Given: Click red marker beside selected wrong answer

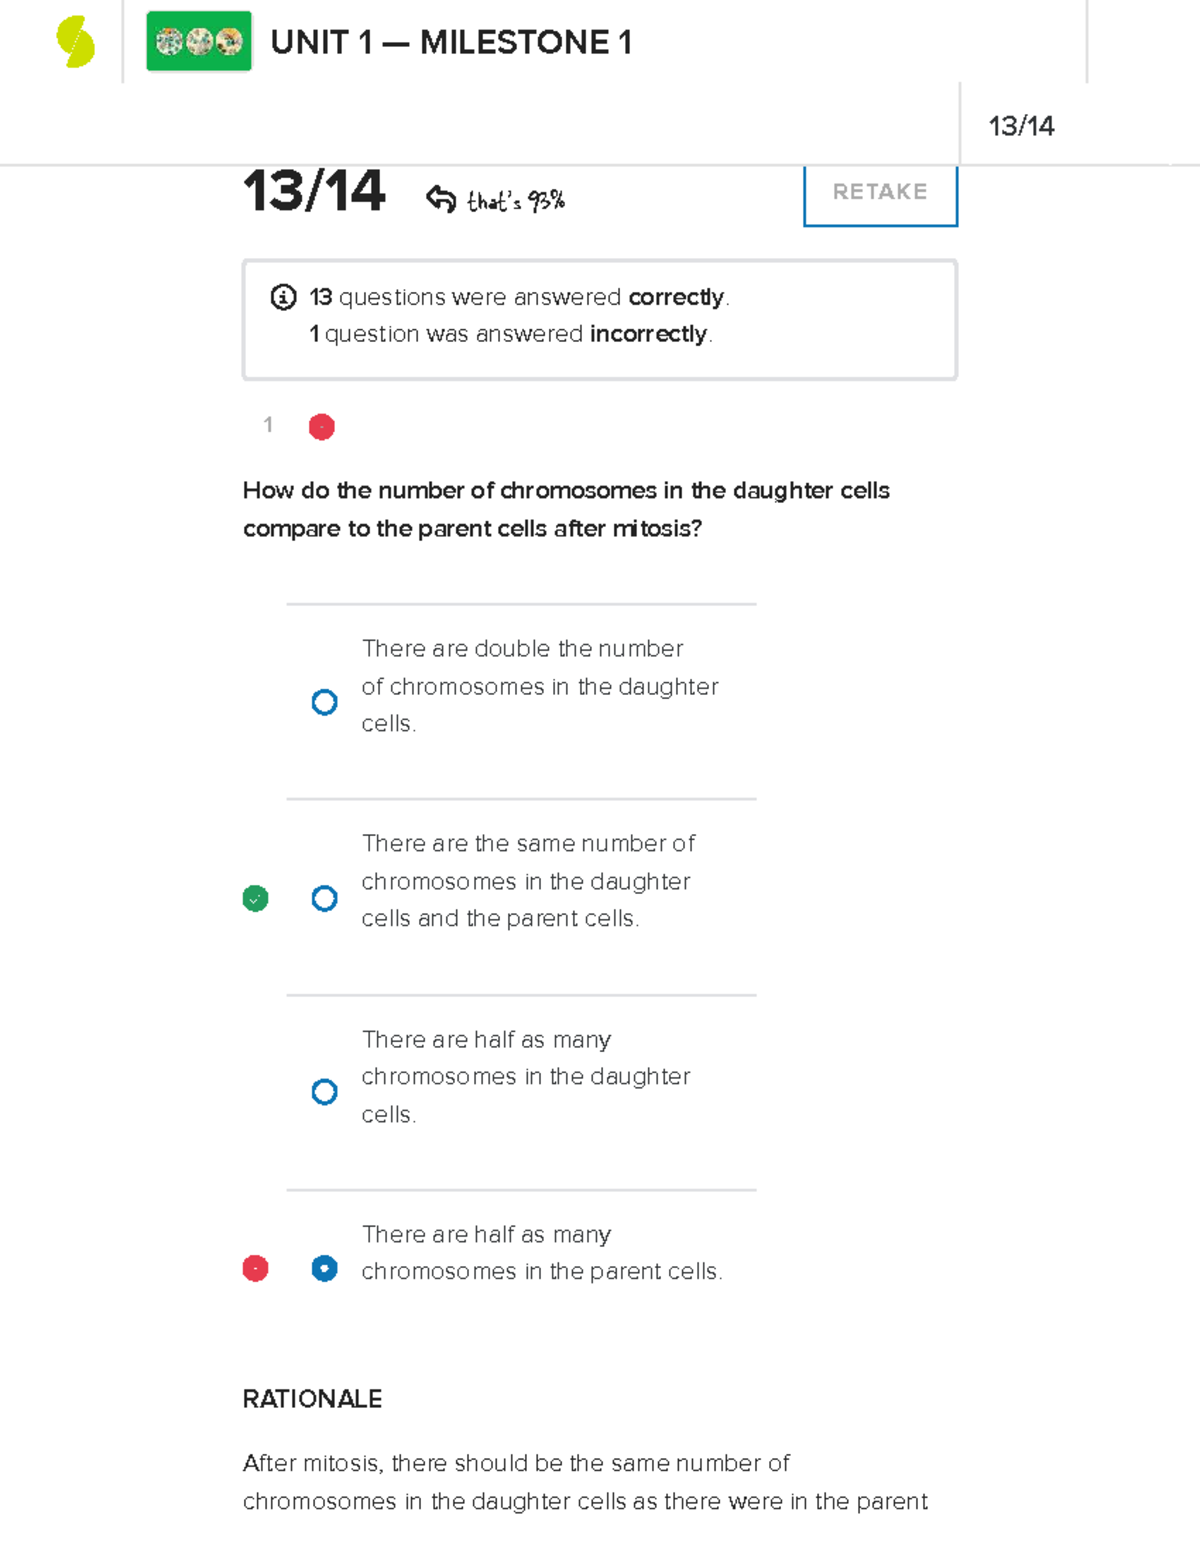Looking at the screenshot, I should (x=256, y=1269).
